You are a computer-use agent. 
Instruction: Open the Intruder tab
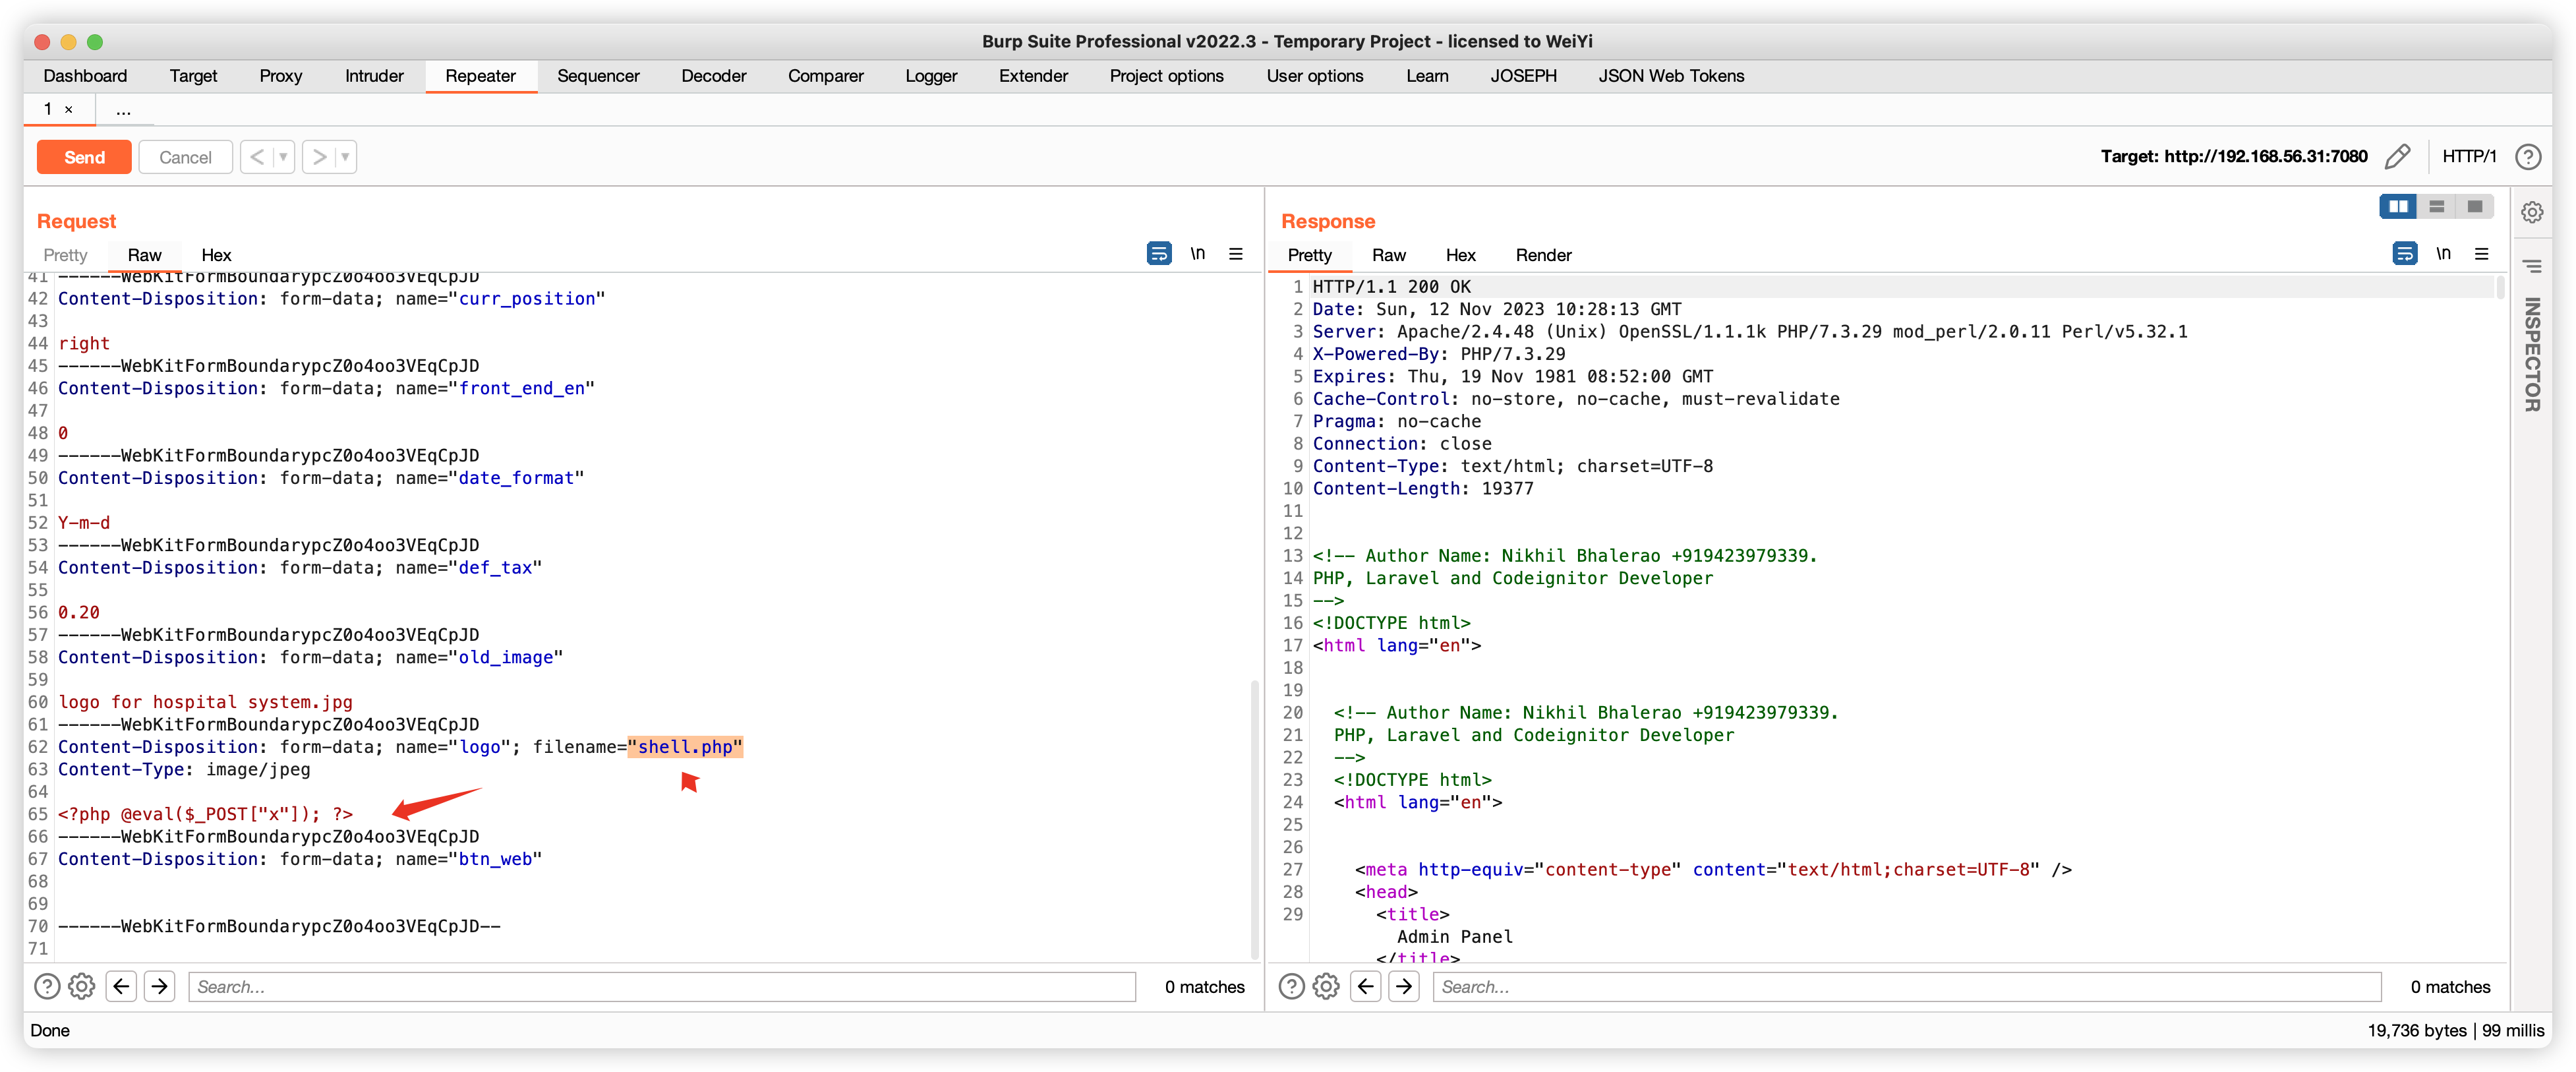374,76
